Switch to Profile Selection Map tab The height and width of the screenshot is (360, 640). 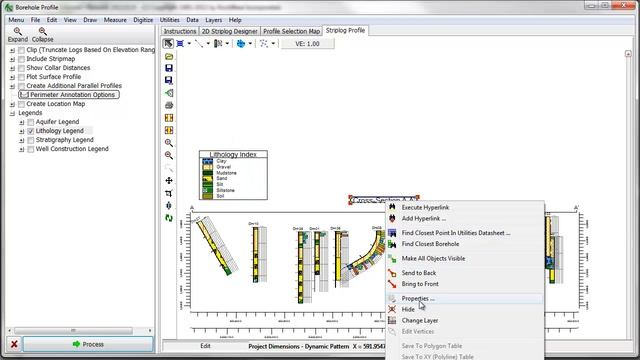pyautogui.click(x=291, y=31)
